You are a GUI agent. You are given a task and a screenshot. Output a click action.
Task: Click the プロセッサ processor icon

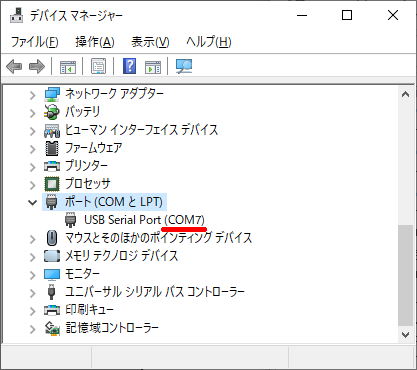(52, 184)
